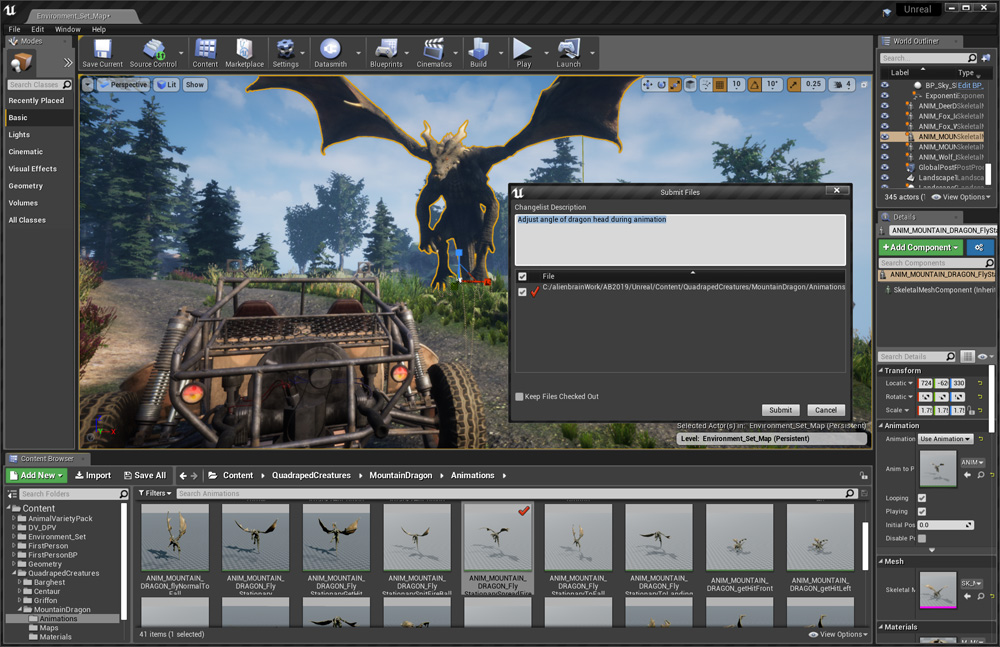Viewport: 1000px width, 647px height.
Task: Enable Keep Files Checked Out
Action: click(x=519, y=396)
